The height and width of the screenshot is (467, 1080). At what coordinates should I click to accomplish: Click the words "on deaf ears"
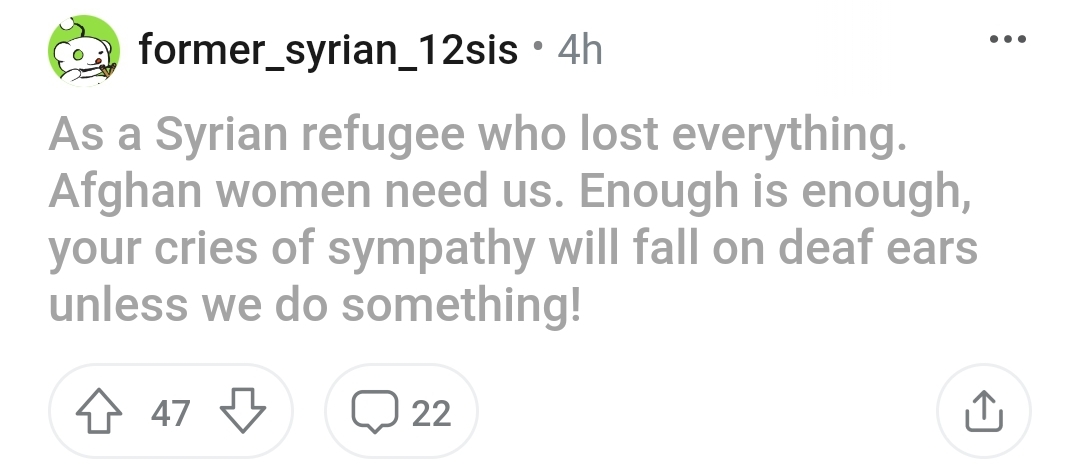[845, 248]
